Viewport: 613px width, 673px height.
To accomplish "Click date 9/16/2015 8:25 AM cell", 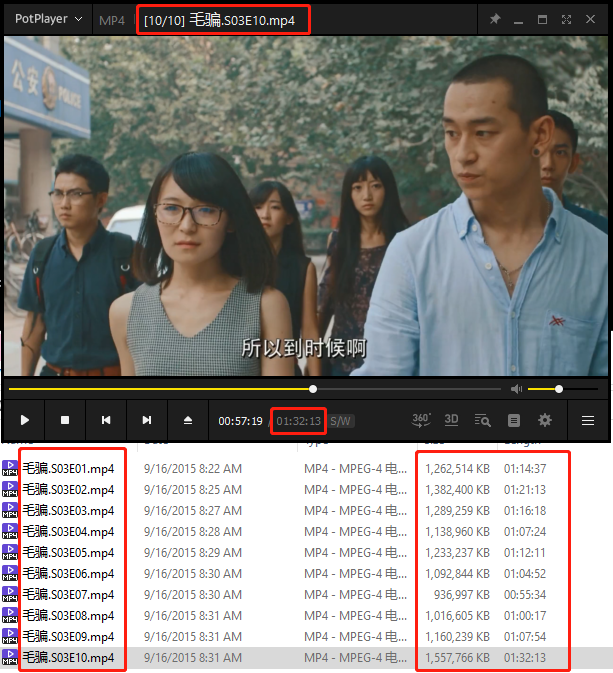I will pyautogui.click(x=193, y=490).
